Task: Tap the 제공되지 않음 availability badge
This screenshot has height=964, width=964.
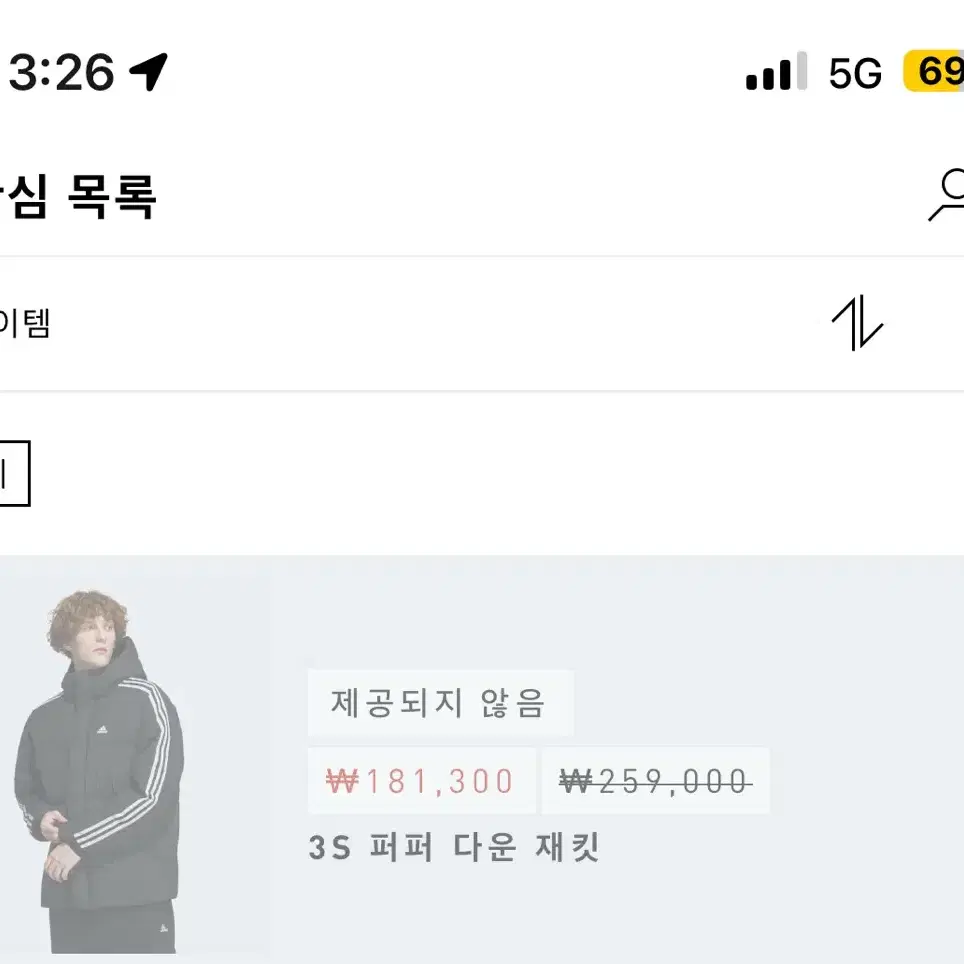Action: [x=440, y=703]
